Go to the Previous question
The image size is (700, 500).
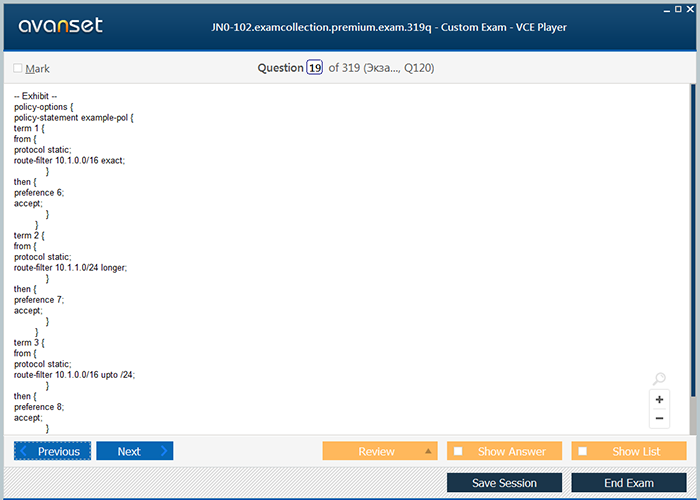[x=52, y=451]
